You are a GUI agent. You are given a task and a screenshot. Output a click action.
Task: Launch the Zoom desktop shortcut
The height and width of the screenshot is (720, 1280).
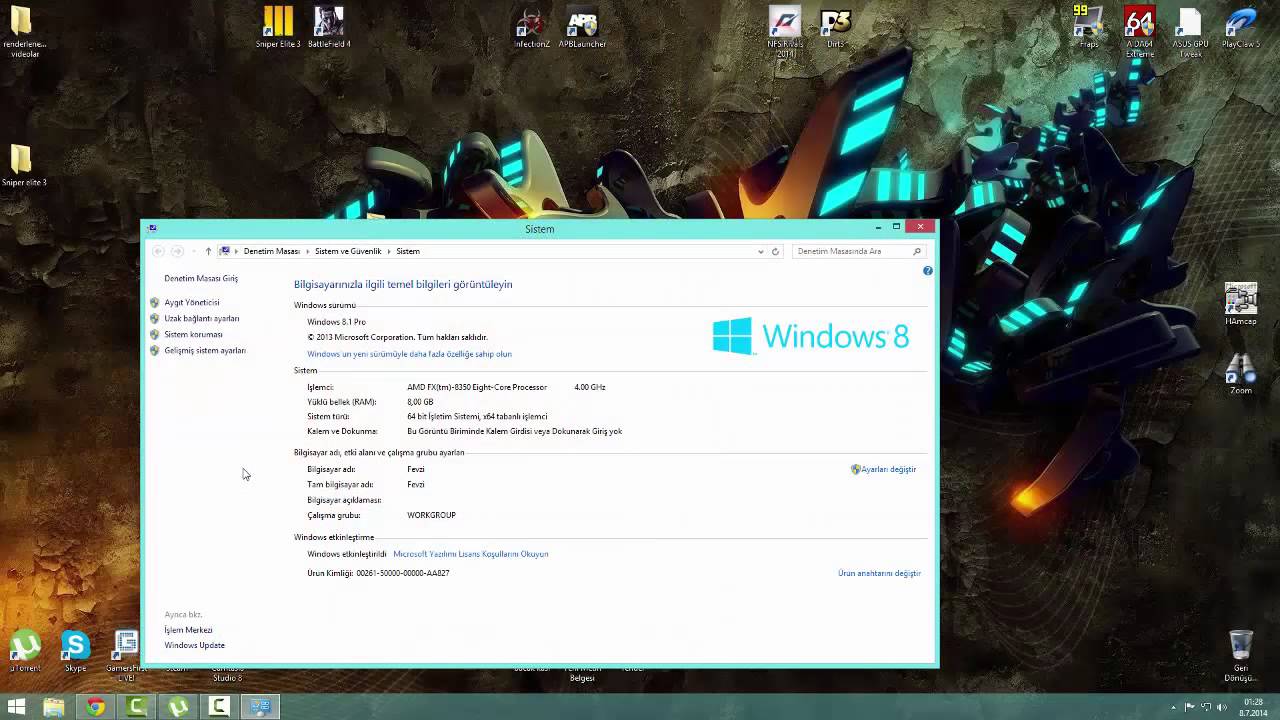tap(1241, 373)
